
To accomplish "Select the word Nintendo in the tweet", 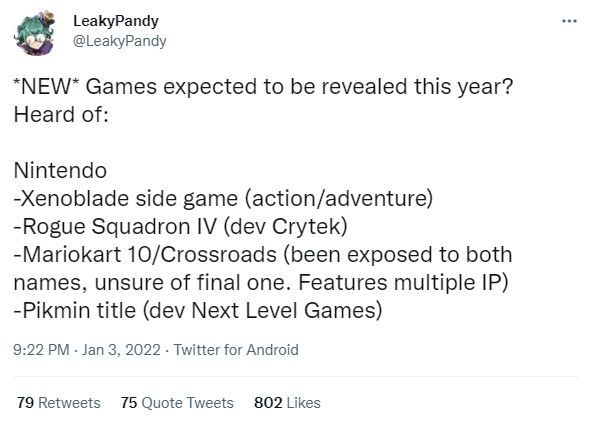I will click(61, 171).
